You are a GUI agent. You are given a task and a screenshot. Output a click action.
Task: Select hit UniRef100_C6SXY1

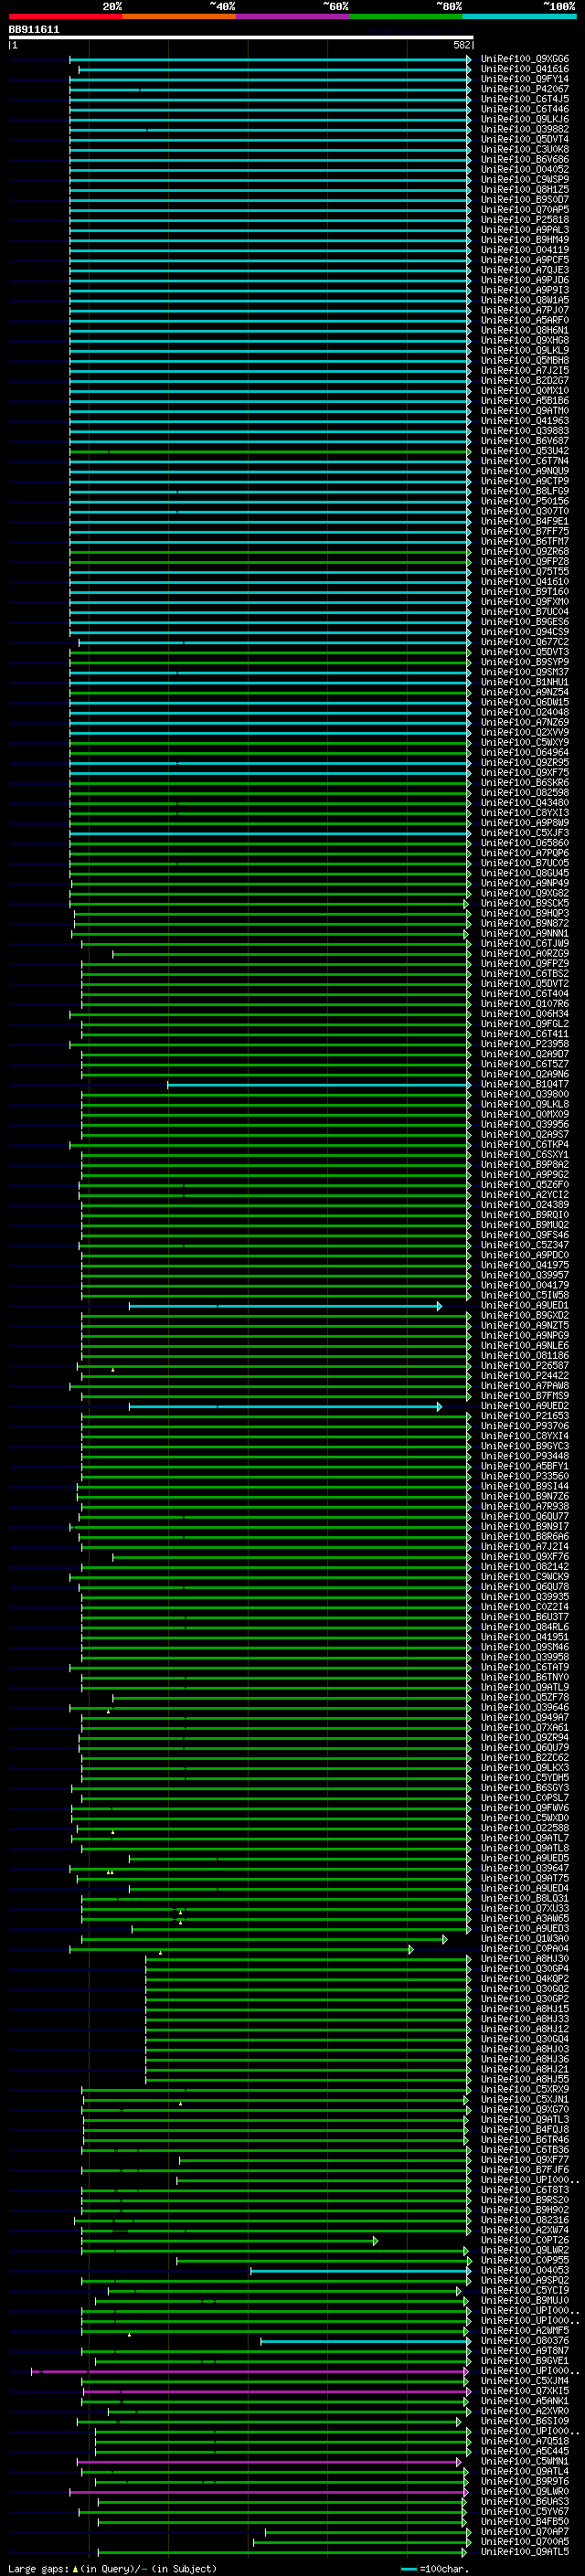(x=524, y=1154)
